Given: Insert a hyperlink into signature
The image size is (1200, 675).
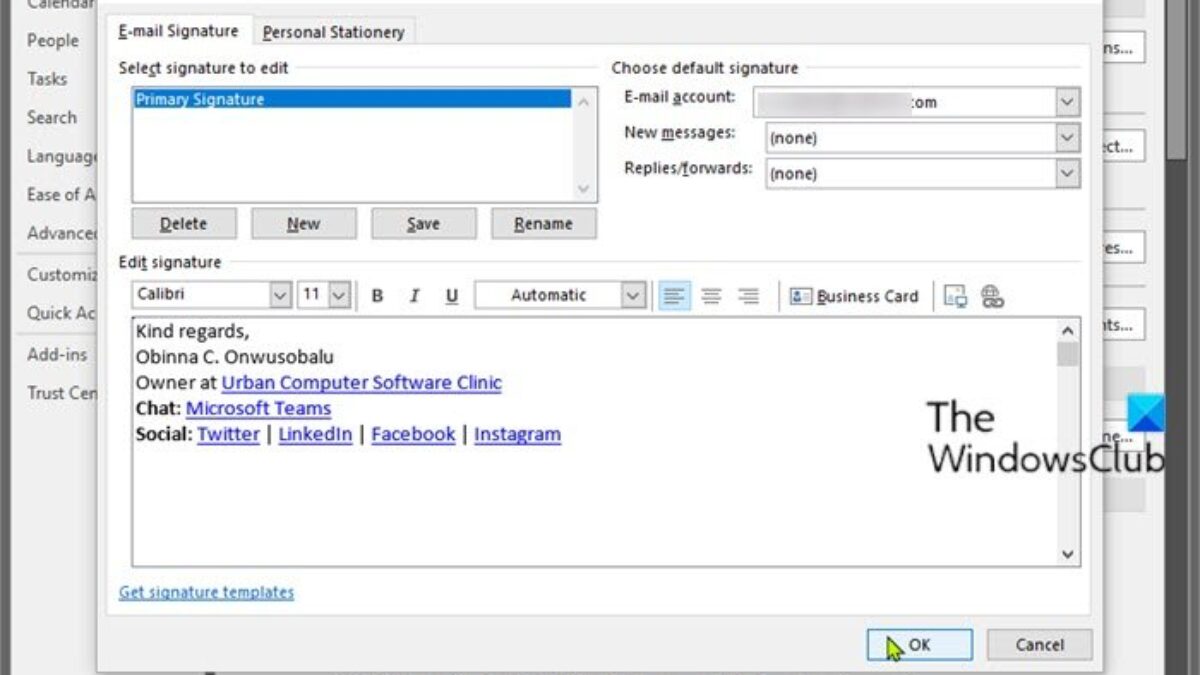Looking at the screenshot, I should [x=992, y=296].
